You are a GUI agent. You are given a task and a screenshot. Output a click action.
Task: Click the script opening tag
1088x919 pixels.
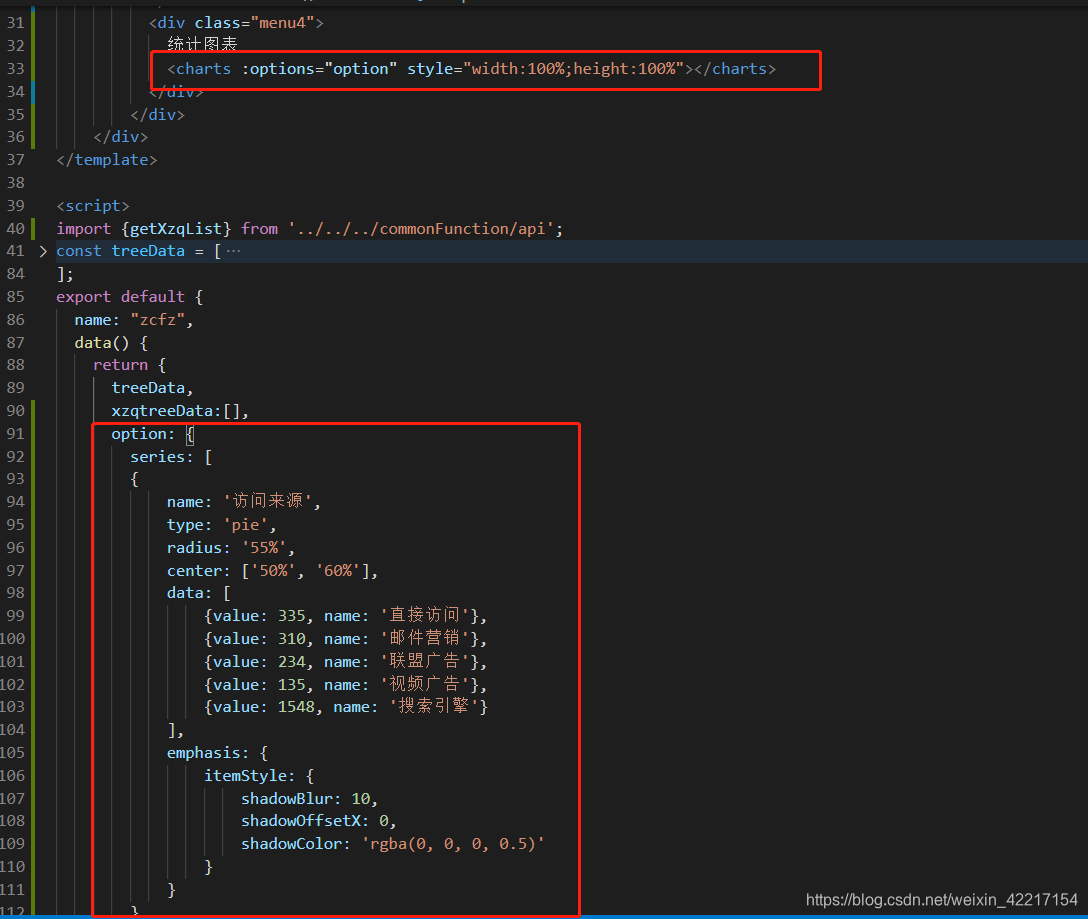click(92, 205)
